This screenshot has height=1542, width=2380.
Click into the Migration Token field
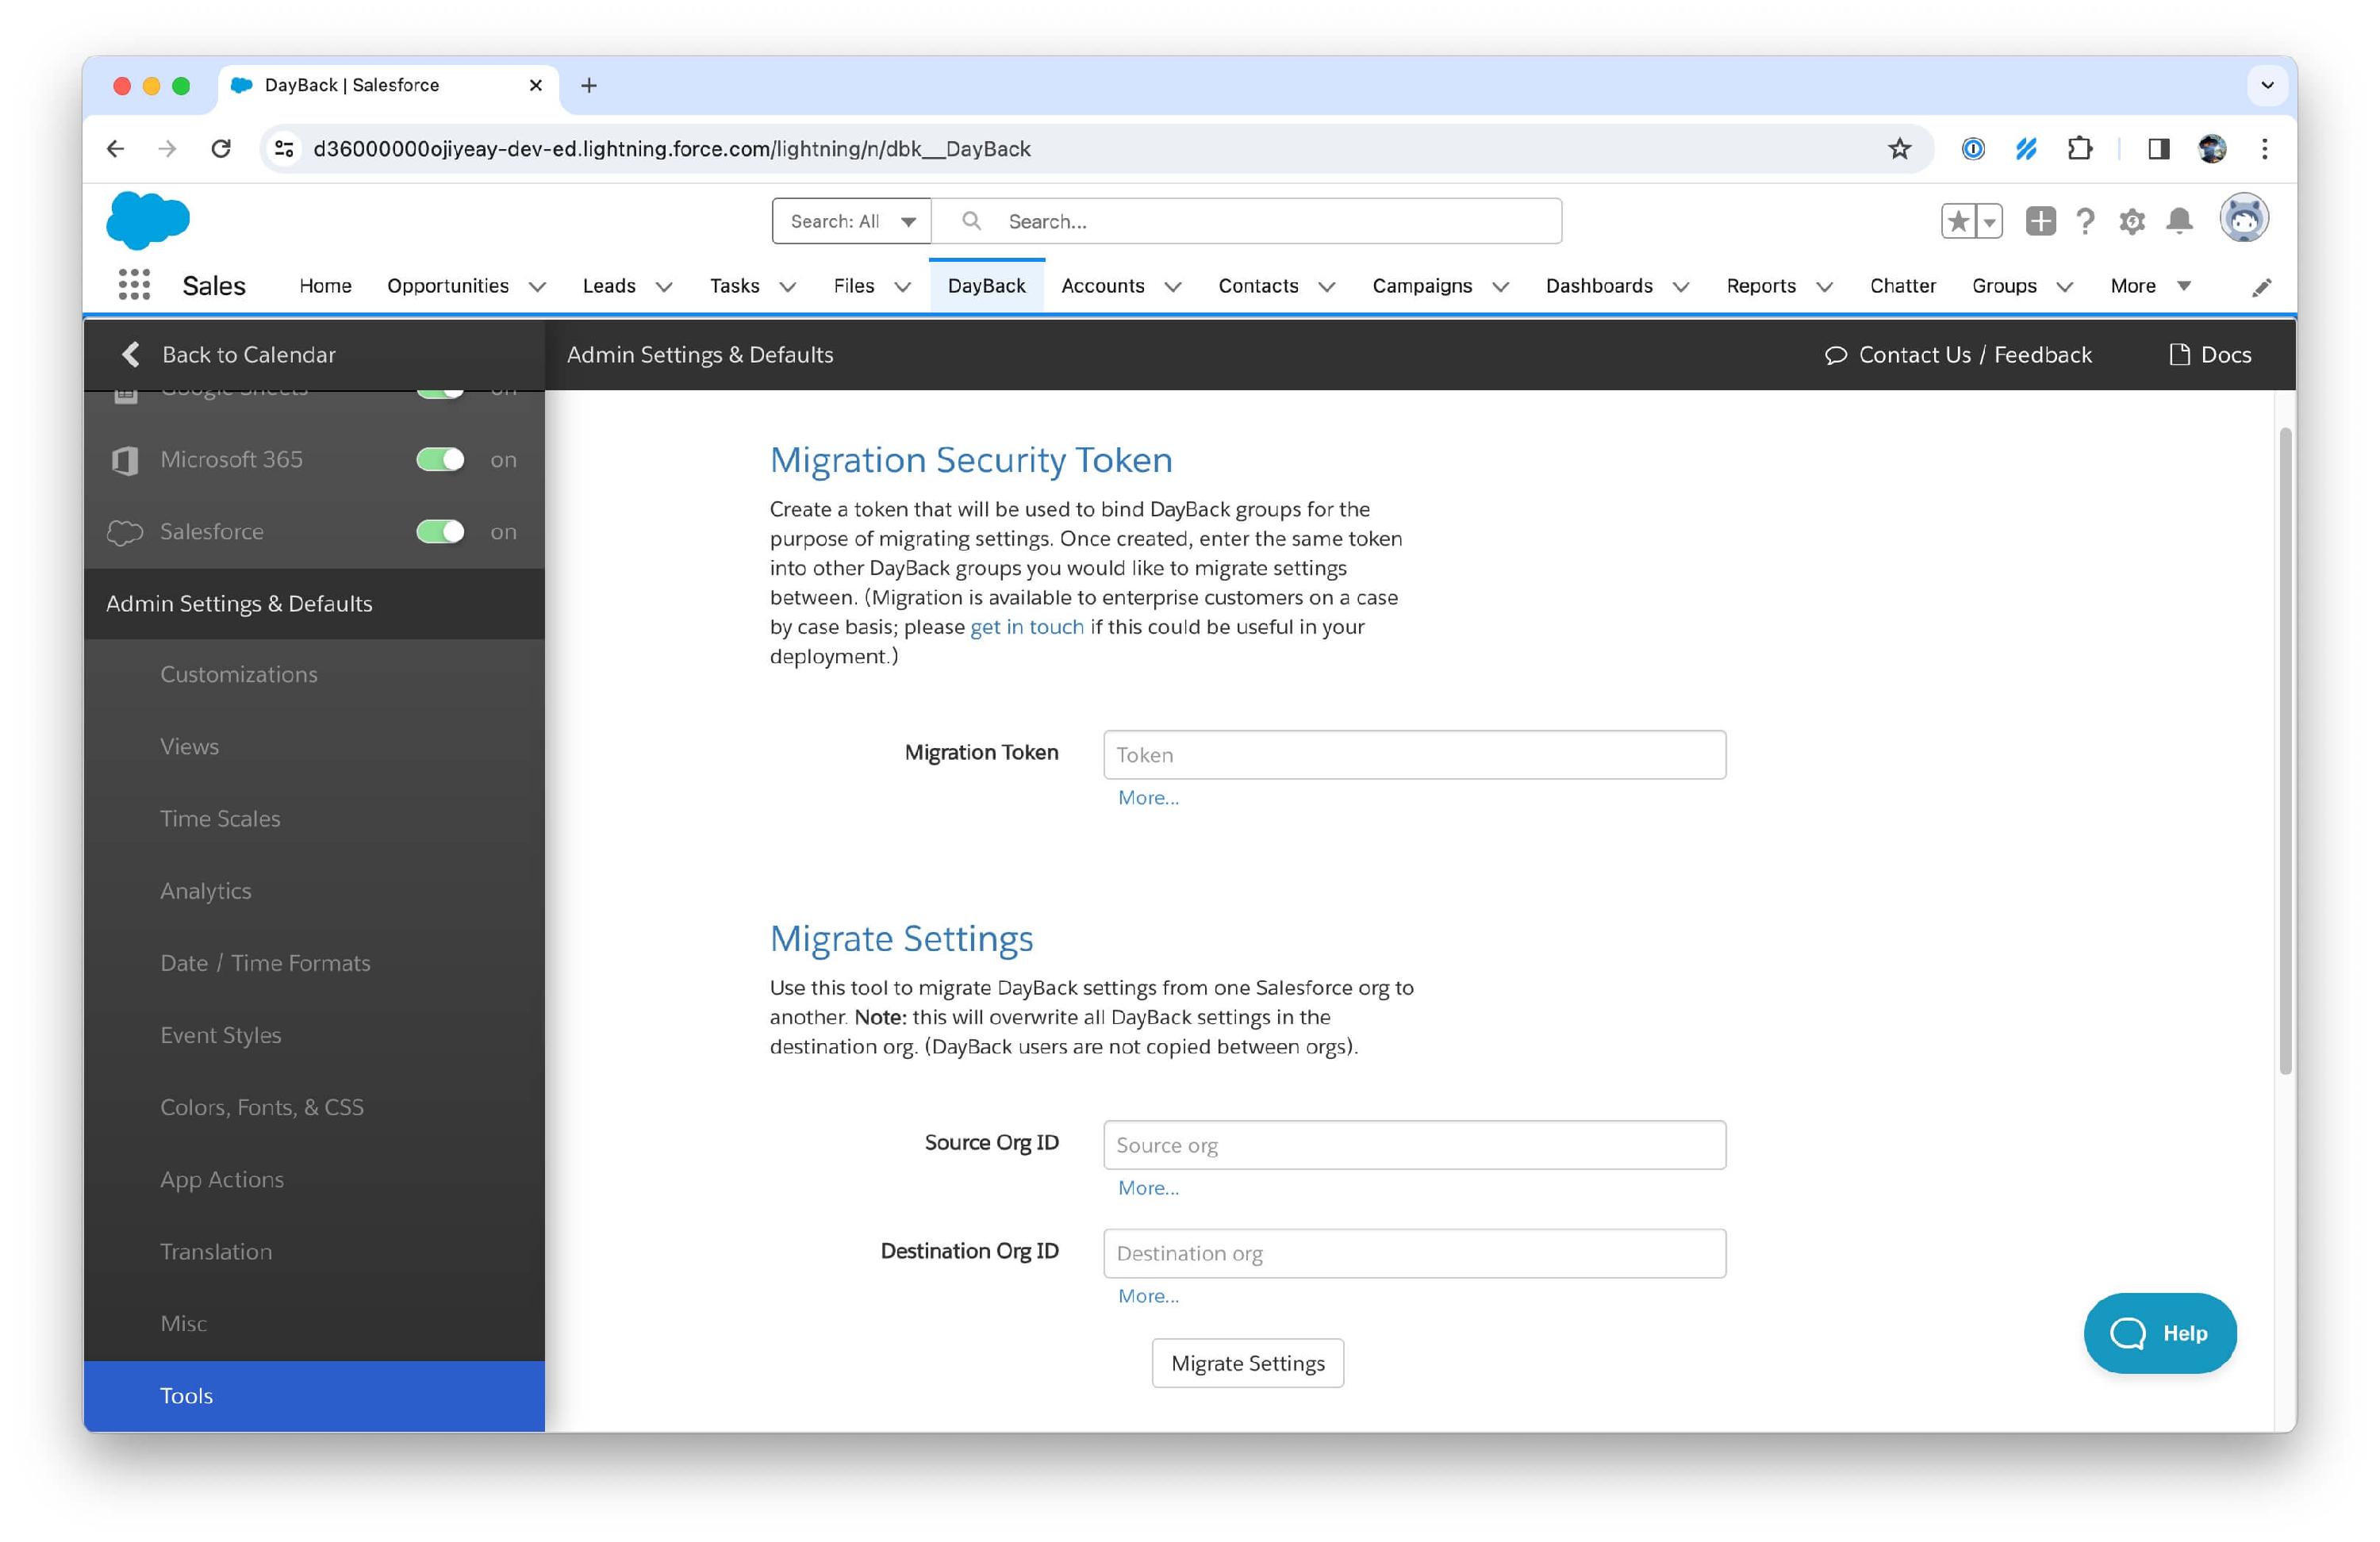pos(1414,755)
